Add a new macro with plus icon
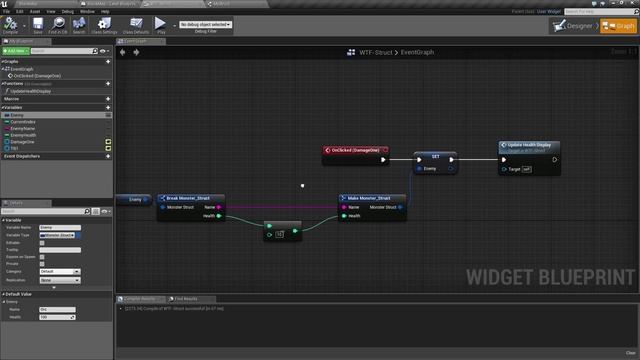 click(108, 99)
